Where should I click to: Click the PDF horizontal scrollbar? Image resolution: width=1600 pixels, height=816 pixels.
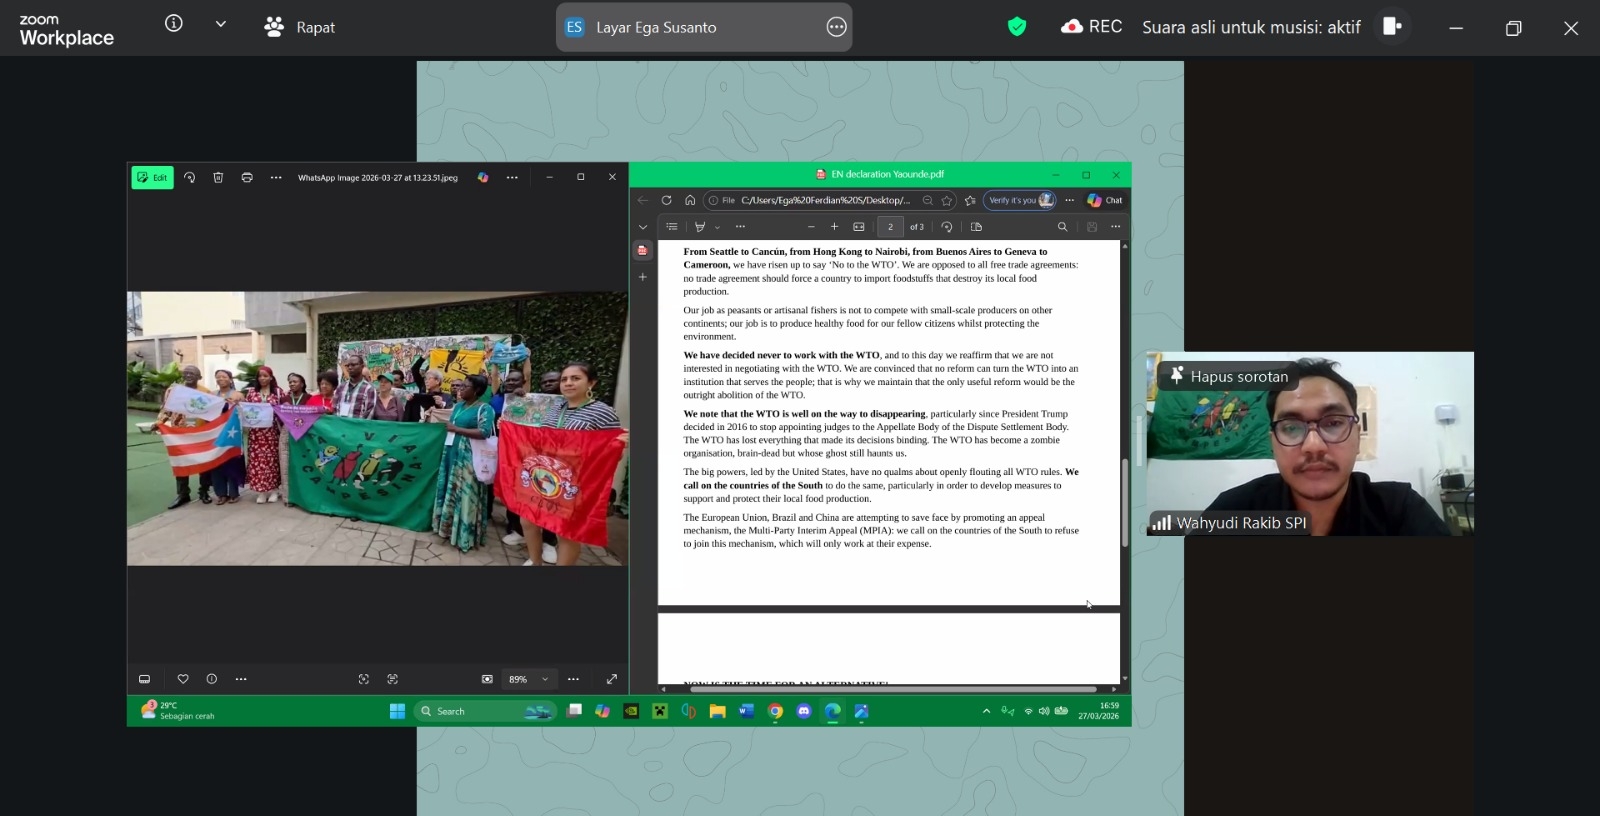892,689
